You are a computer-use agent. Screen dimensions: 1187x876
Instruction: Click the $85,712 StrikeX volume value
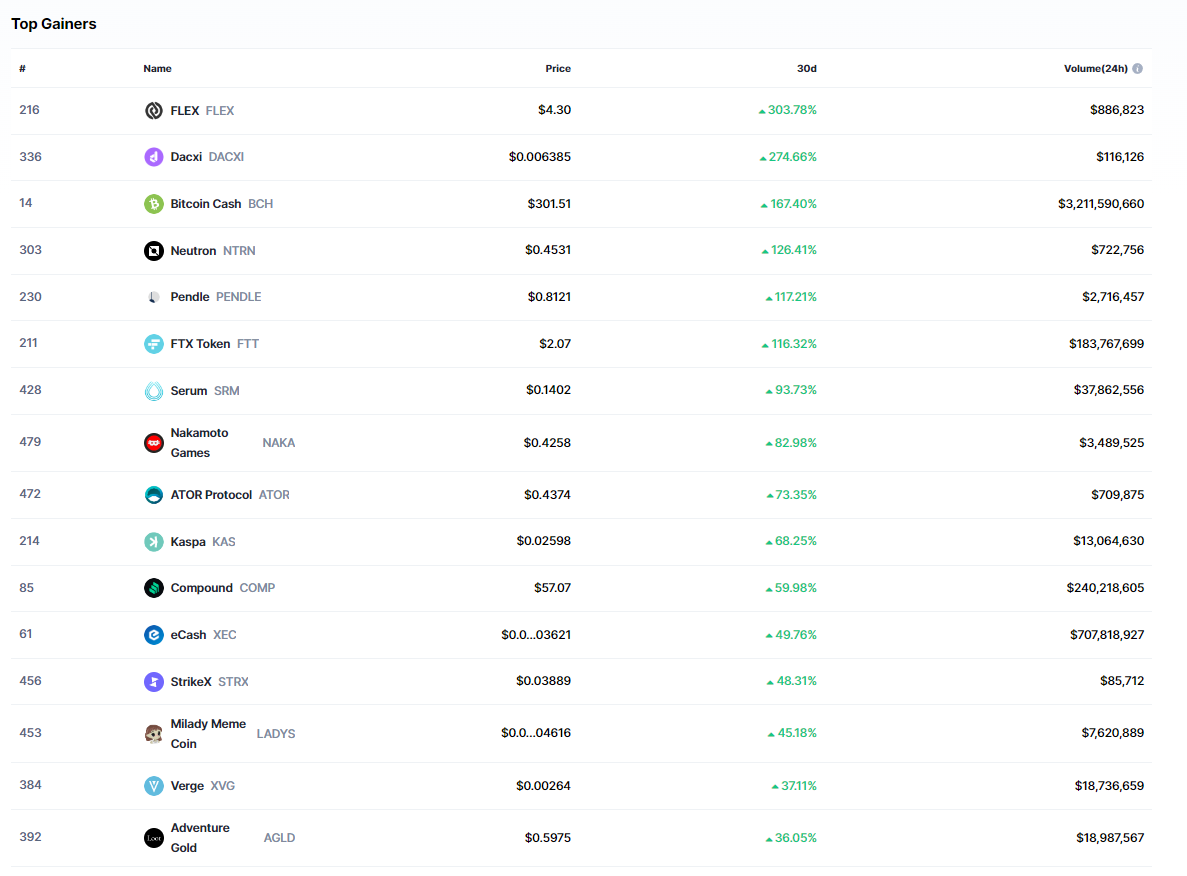coord(1122,681)
